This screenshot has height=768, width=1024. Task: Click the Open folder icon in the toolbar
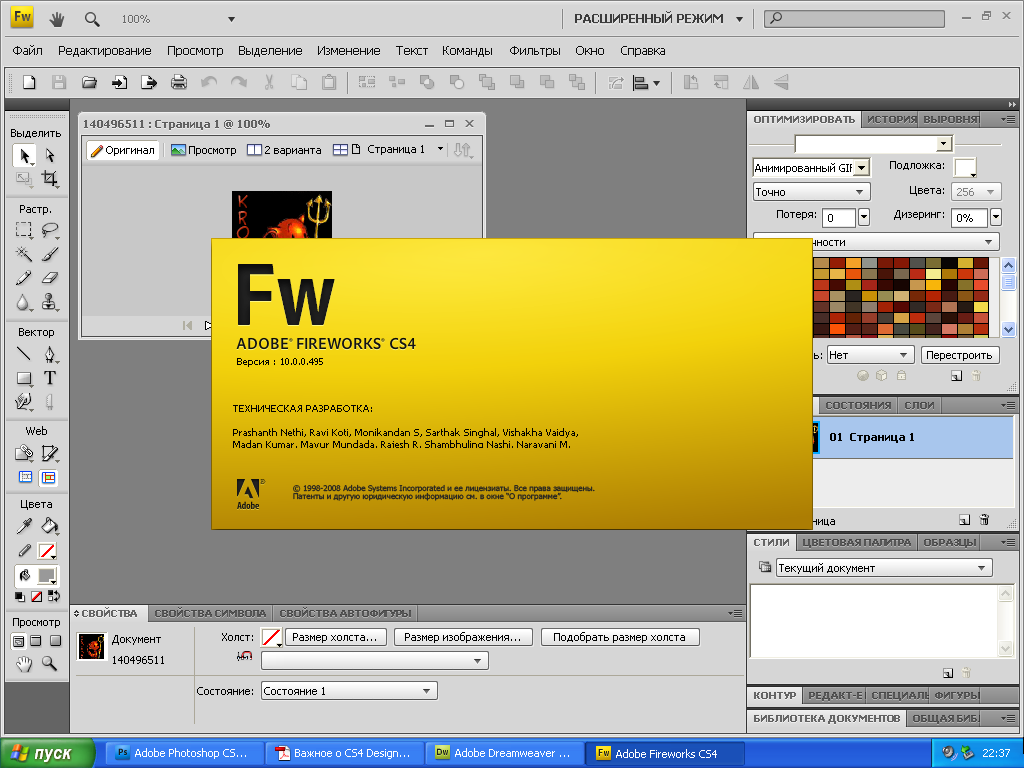pos(89,82)
